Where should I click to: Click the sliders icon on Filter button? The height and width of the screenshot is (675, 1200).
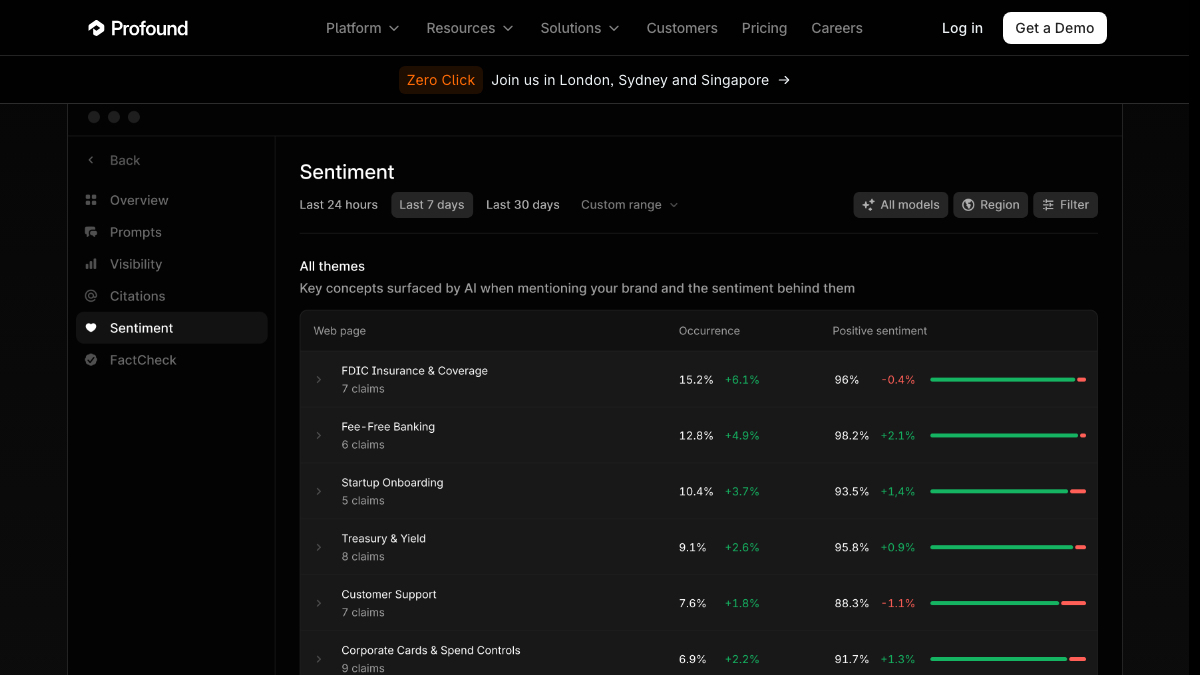(x=1048, y=205)
